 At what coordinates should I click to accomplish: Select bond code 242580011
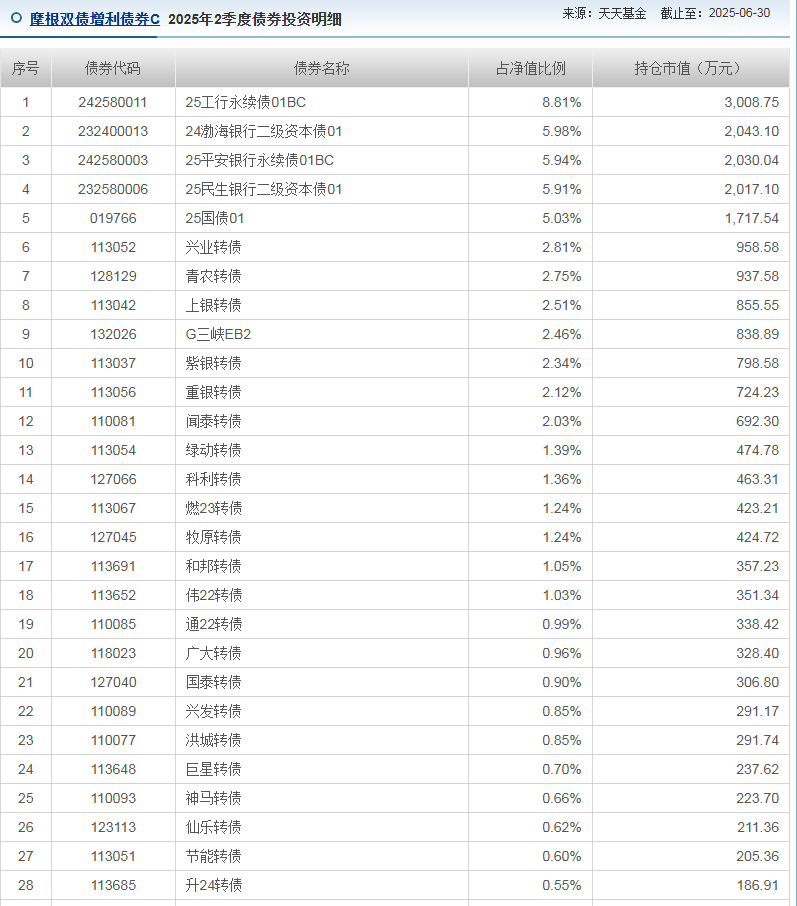113,102
